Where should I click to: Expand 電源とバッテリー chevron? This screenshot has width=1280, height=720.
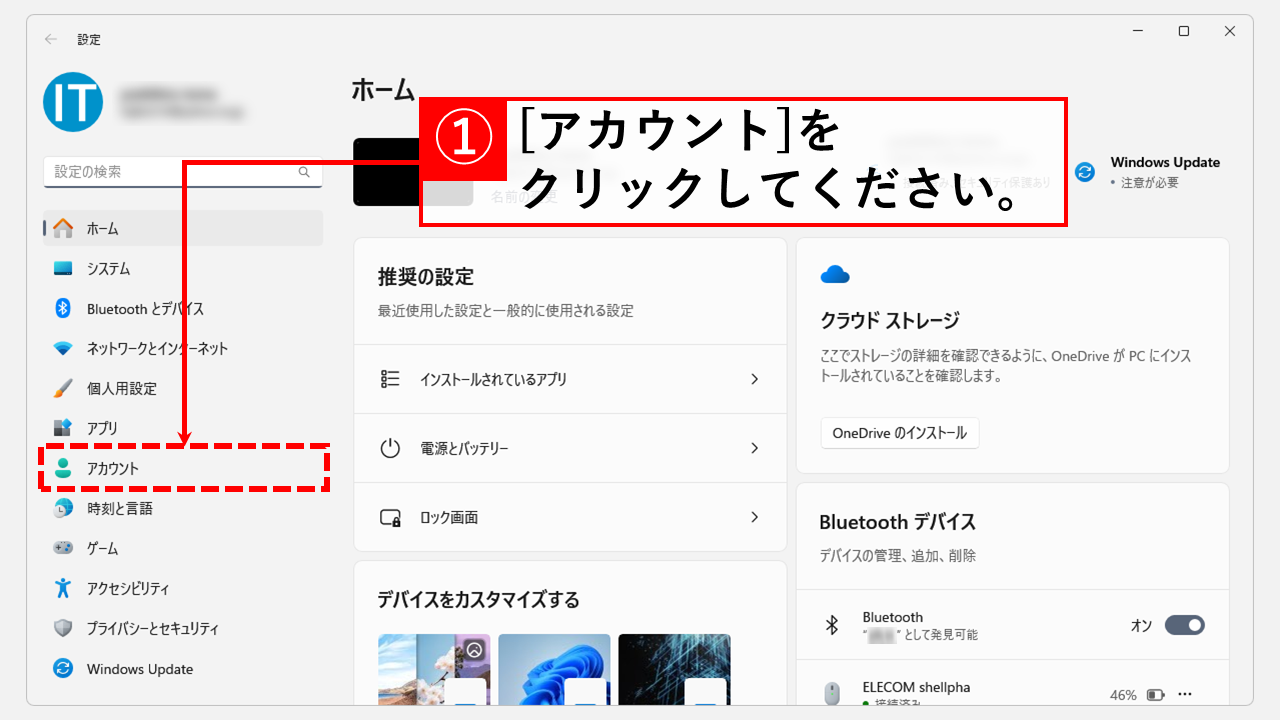(754, 448)
